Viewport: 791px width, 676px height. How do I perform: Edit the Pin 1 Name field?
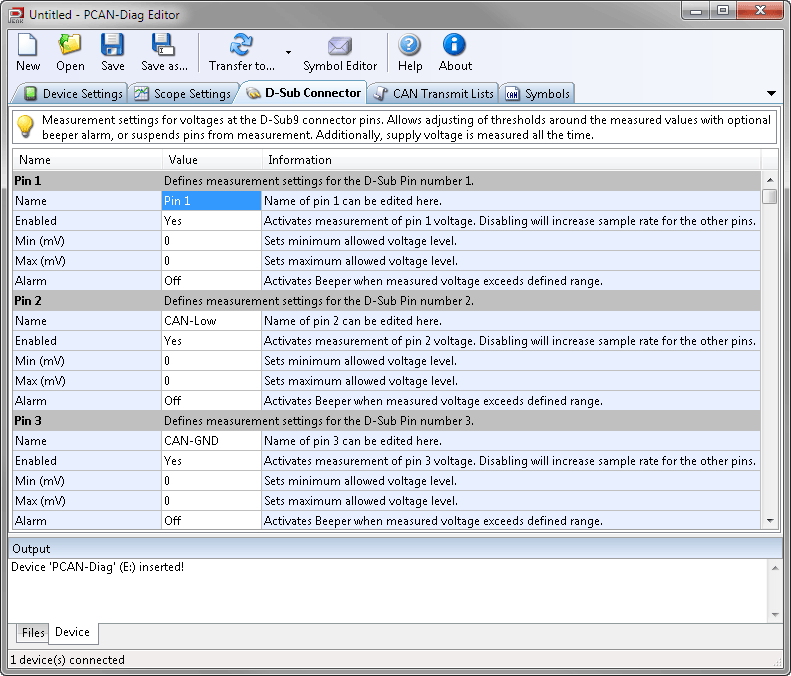pos(211,201)
